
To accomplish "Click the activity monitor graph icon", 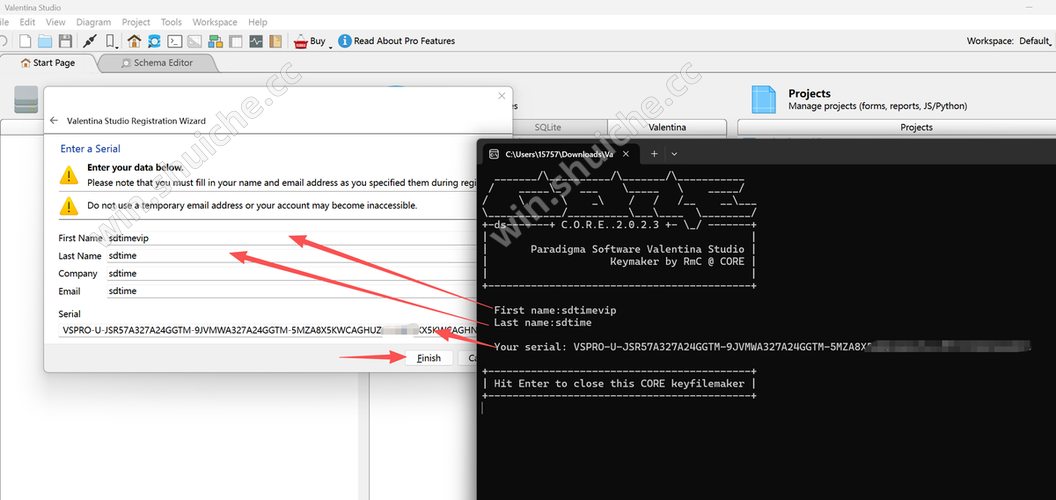I will 256,41.
